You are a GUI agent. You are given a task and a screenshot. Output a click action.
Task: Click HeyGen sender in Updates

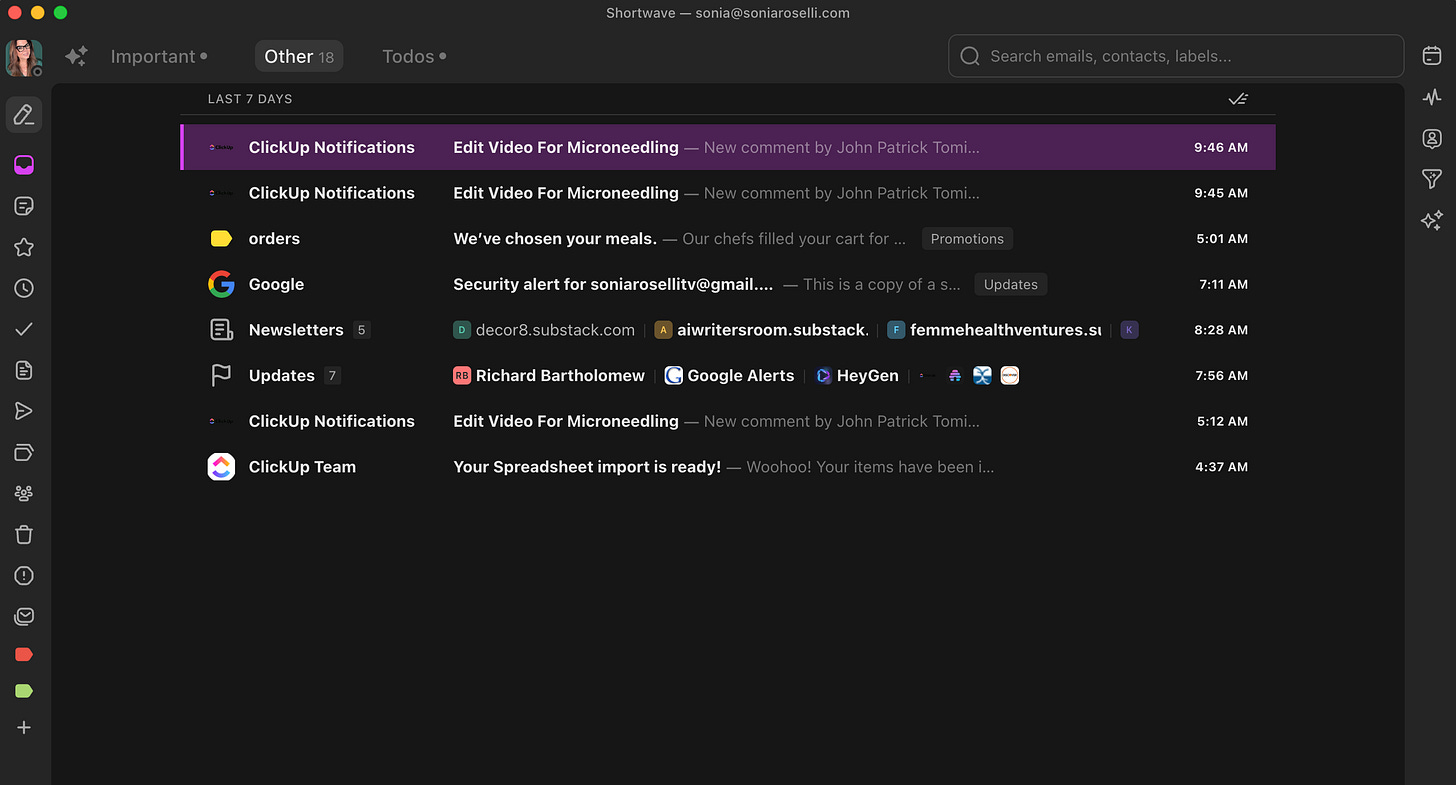coord(856,376)
